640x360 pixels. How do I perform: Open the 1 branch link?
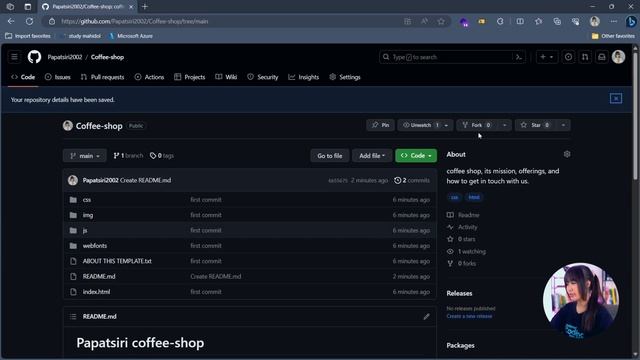point(128,156)
